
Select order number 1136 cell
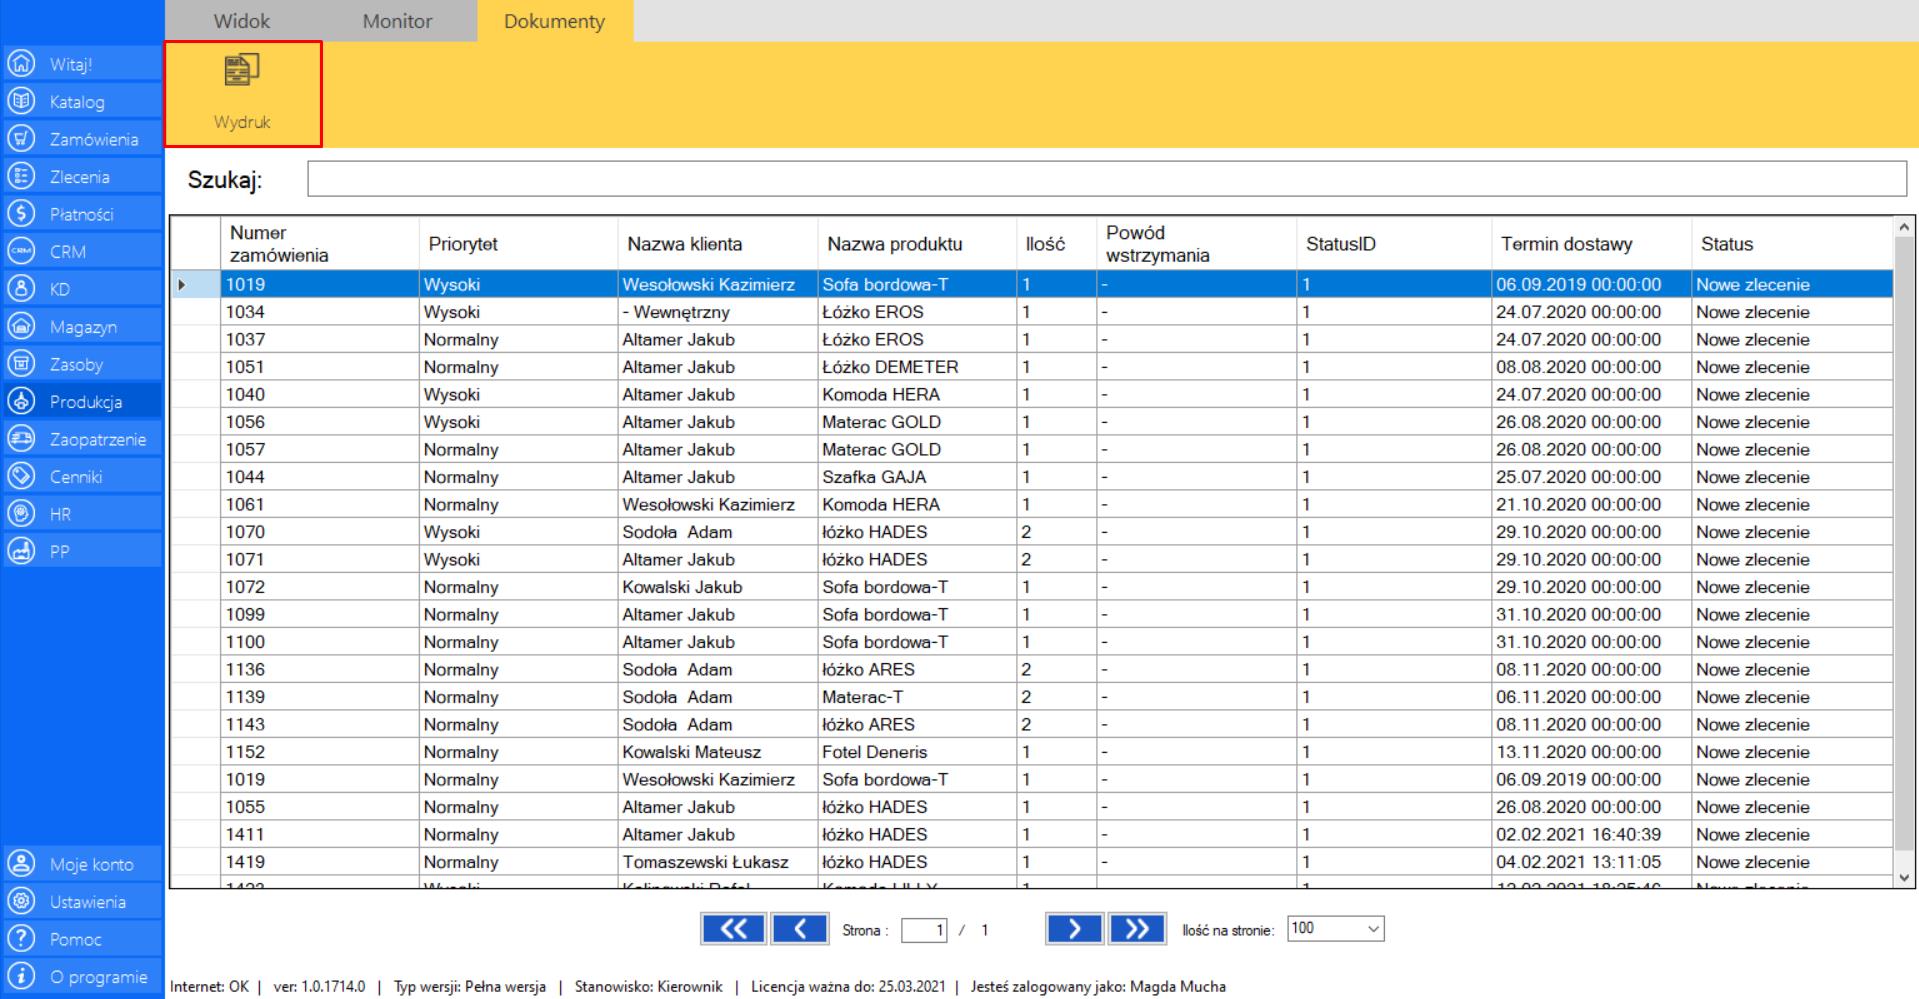click(319, 669)
